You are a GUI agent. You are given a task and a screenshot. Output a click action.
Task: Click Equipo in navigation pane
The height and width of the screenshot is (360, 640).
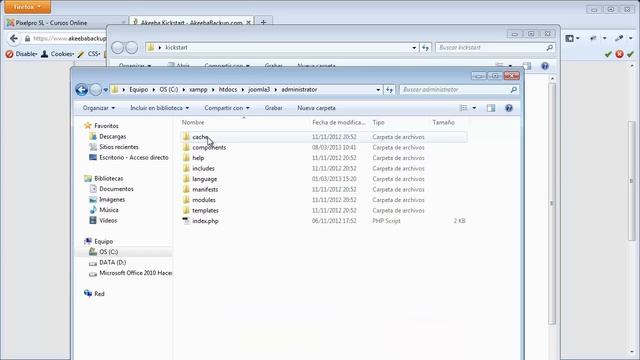[103, 242]
